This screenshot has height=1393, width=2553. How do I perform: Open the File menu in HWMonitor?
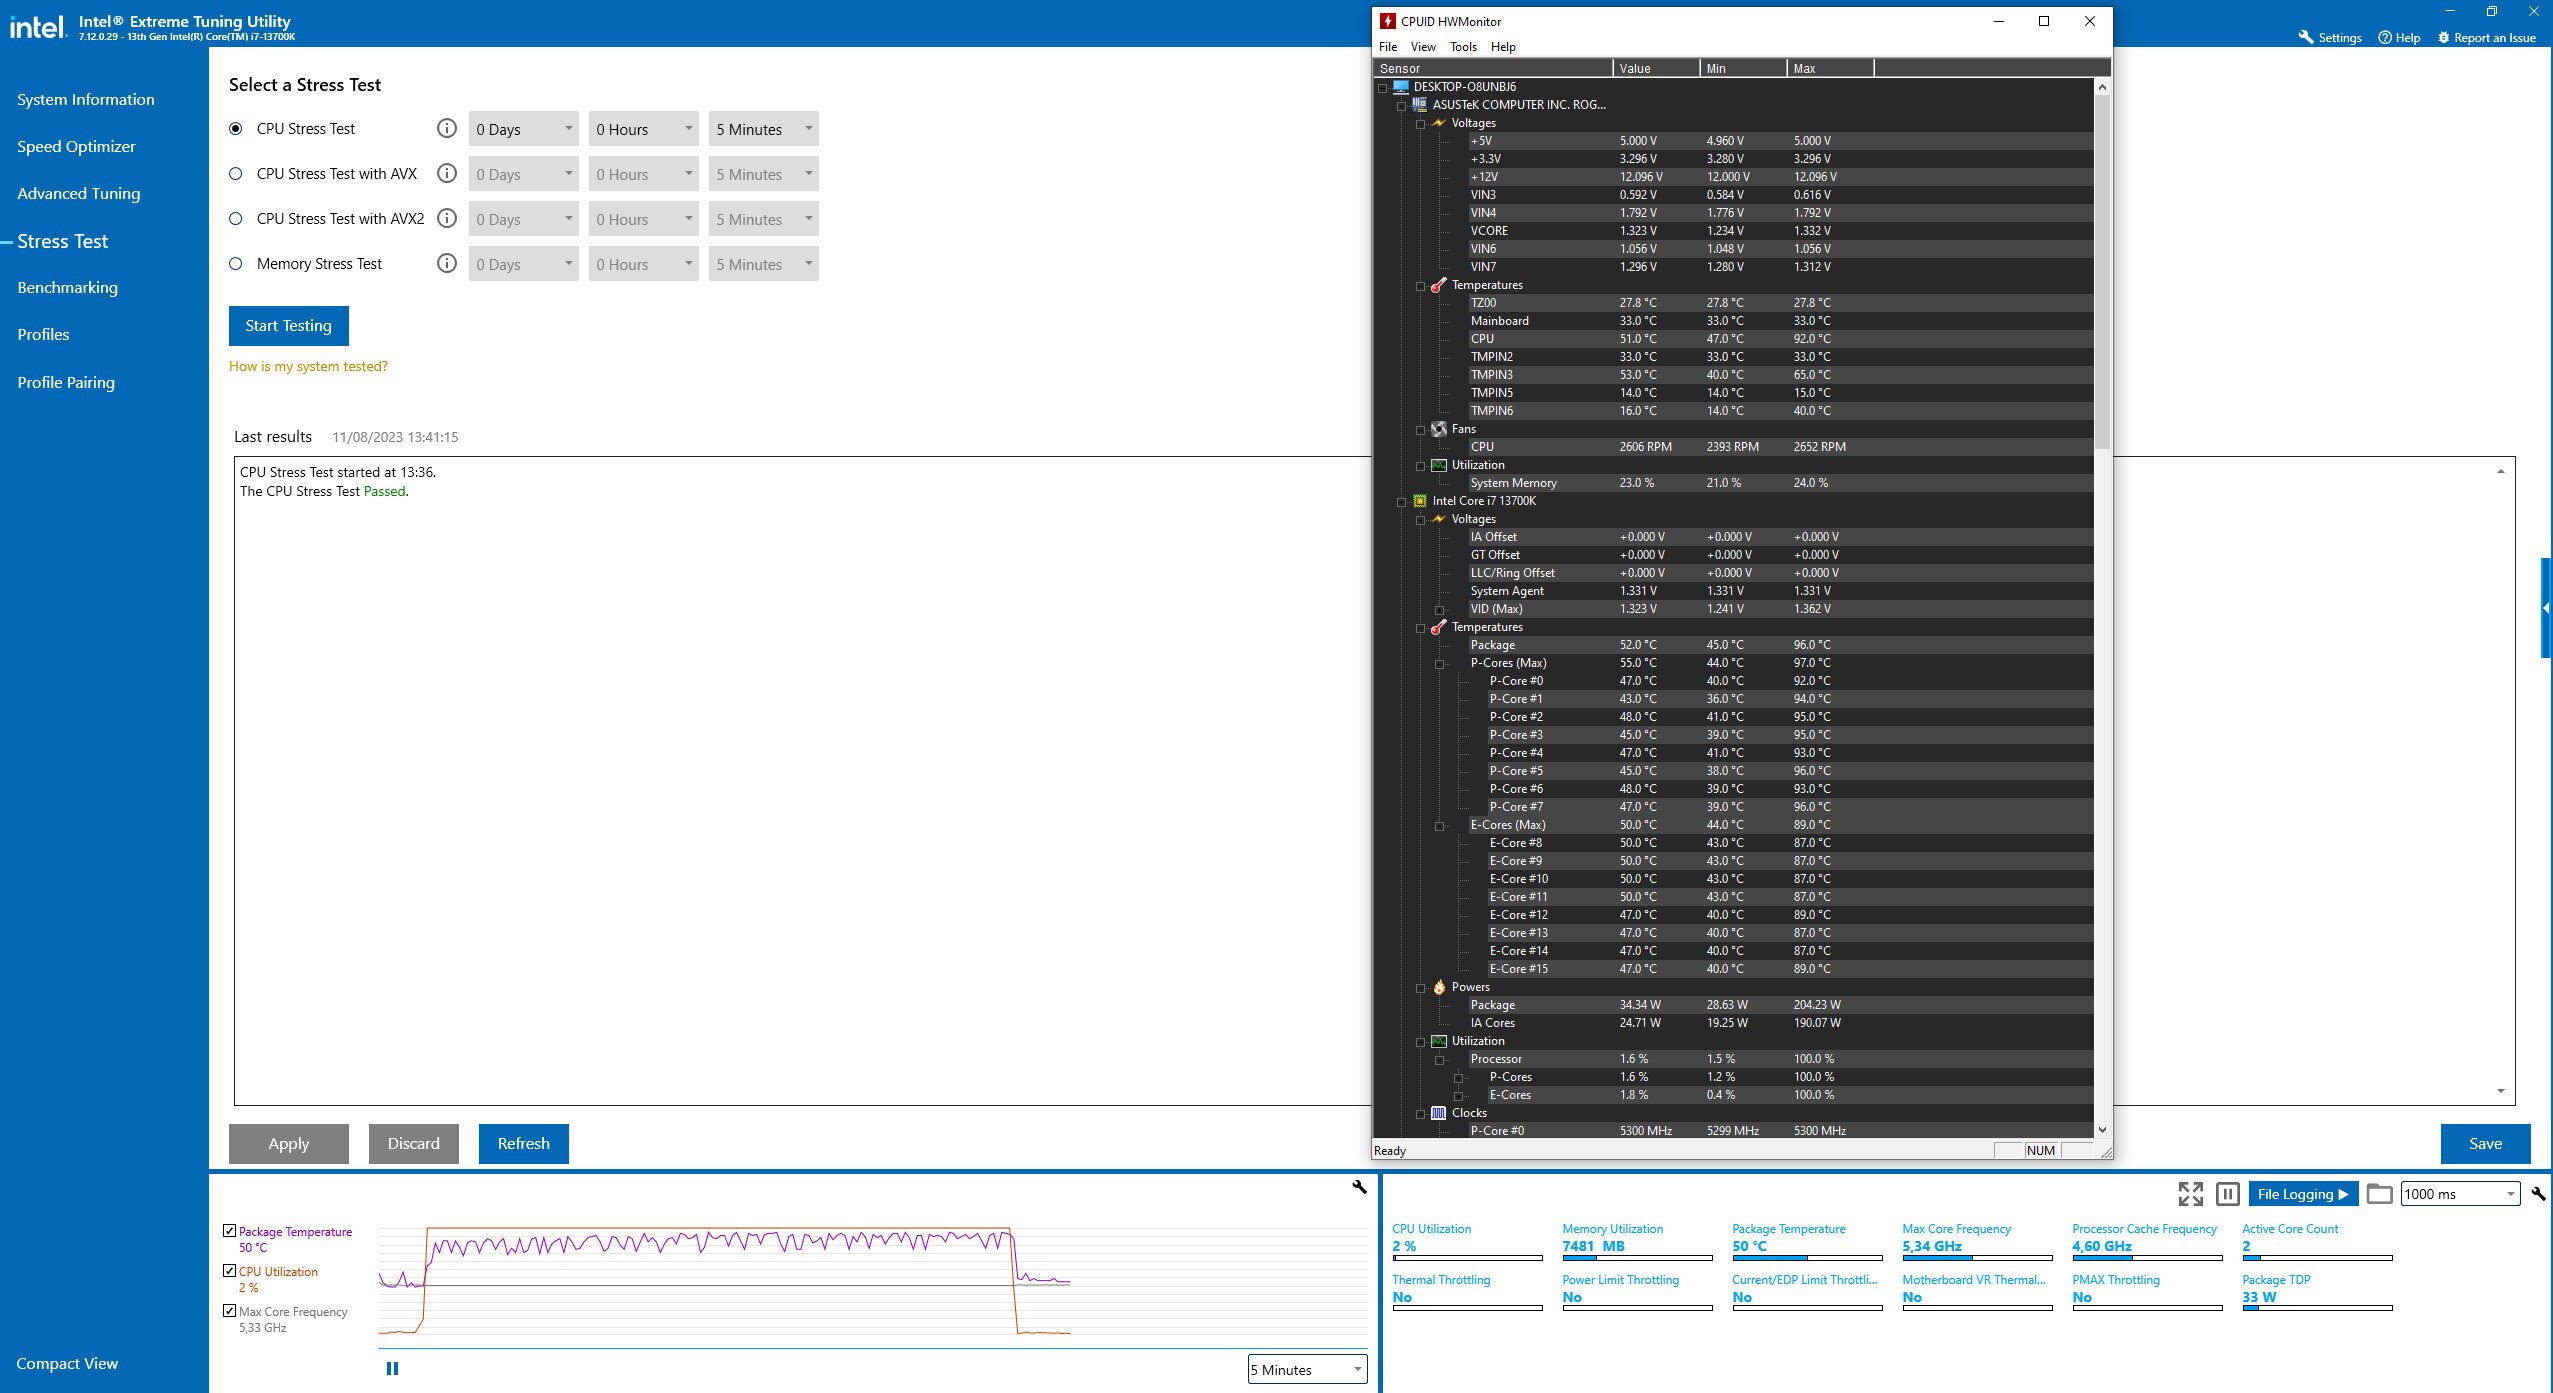pos(1388,47)
